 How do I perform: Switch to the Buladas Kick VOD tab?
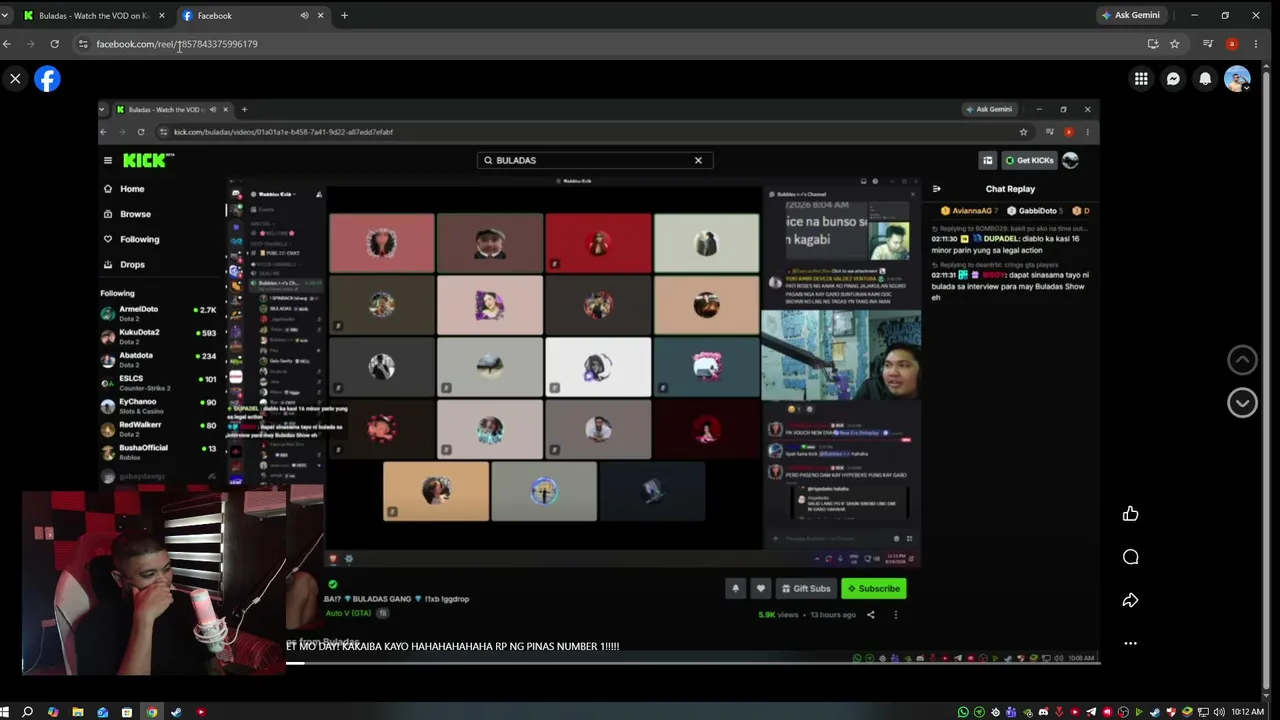pos(92,16)
